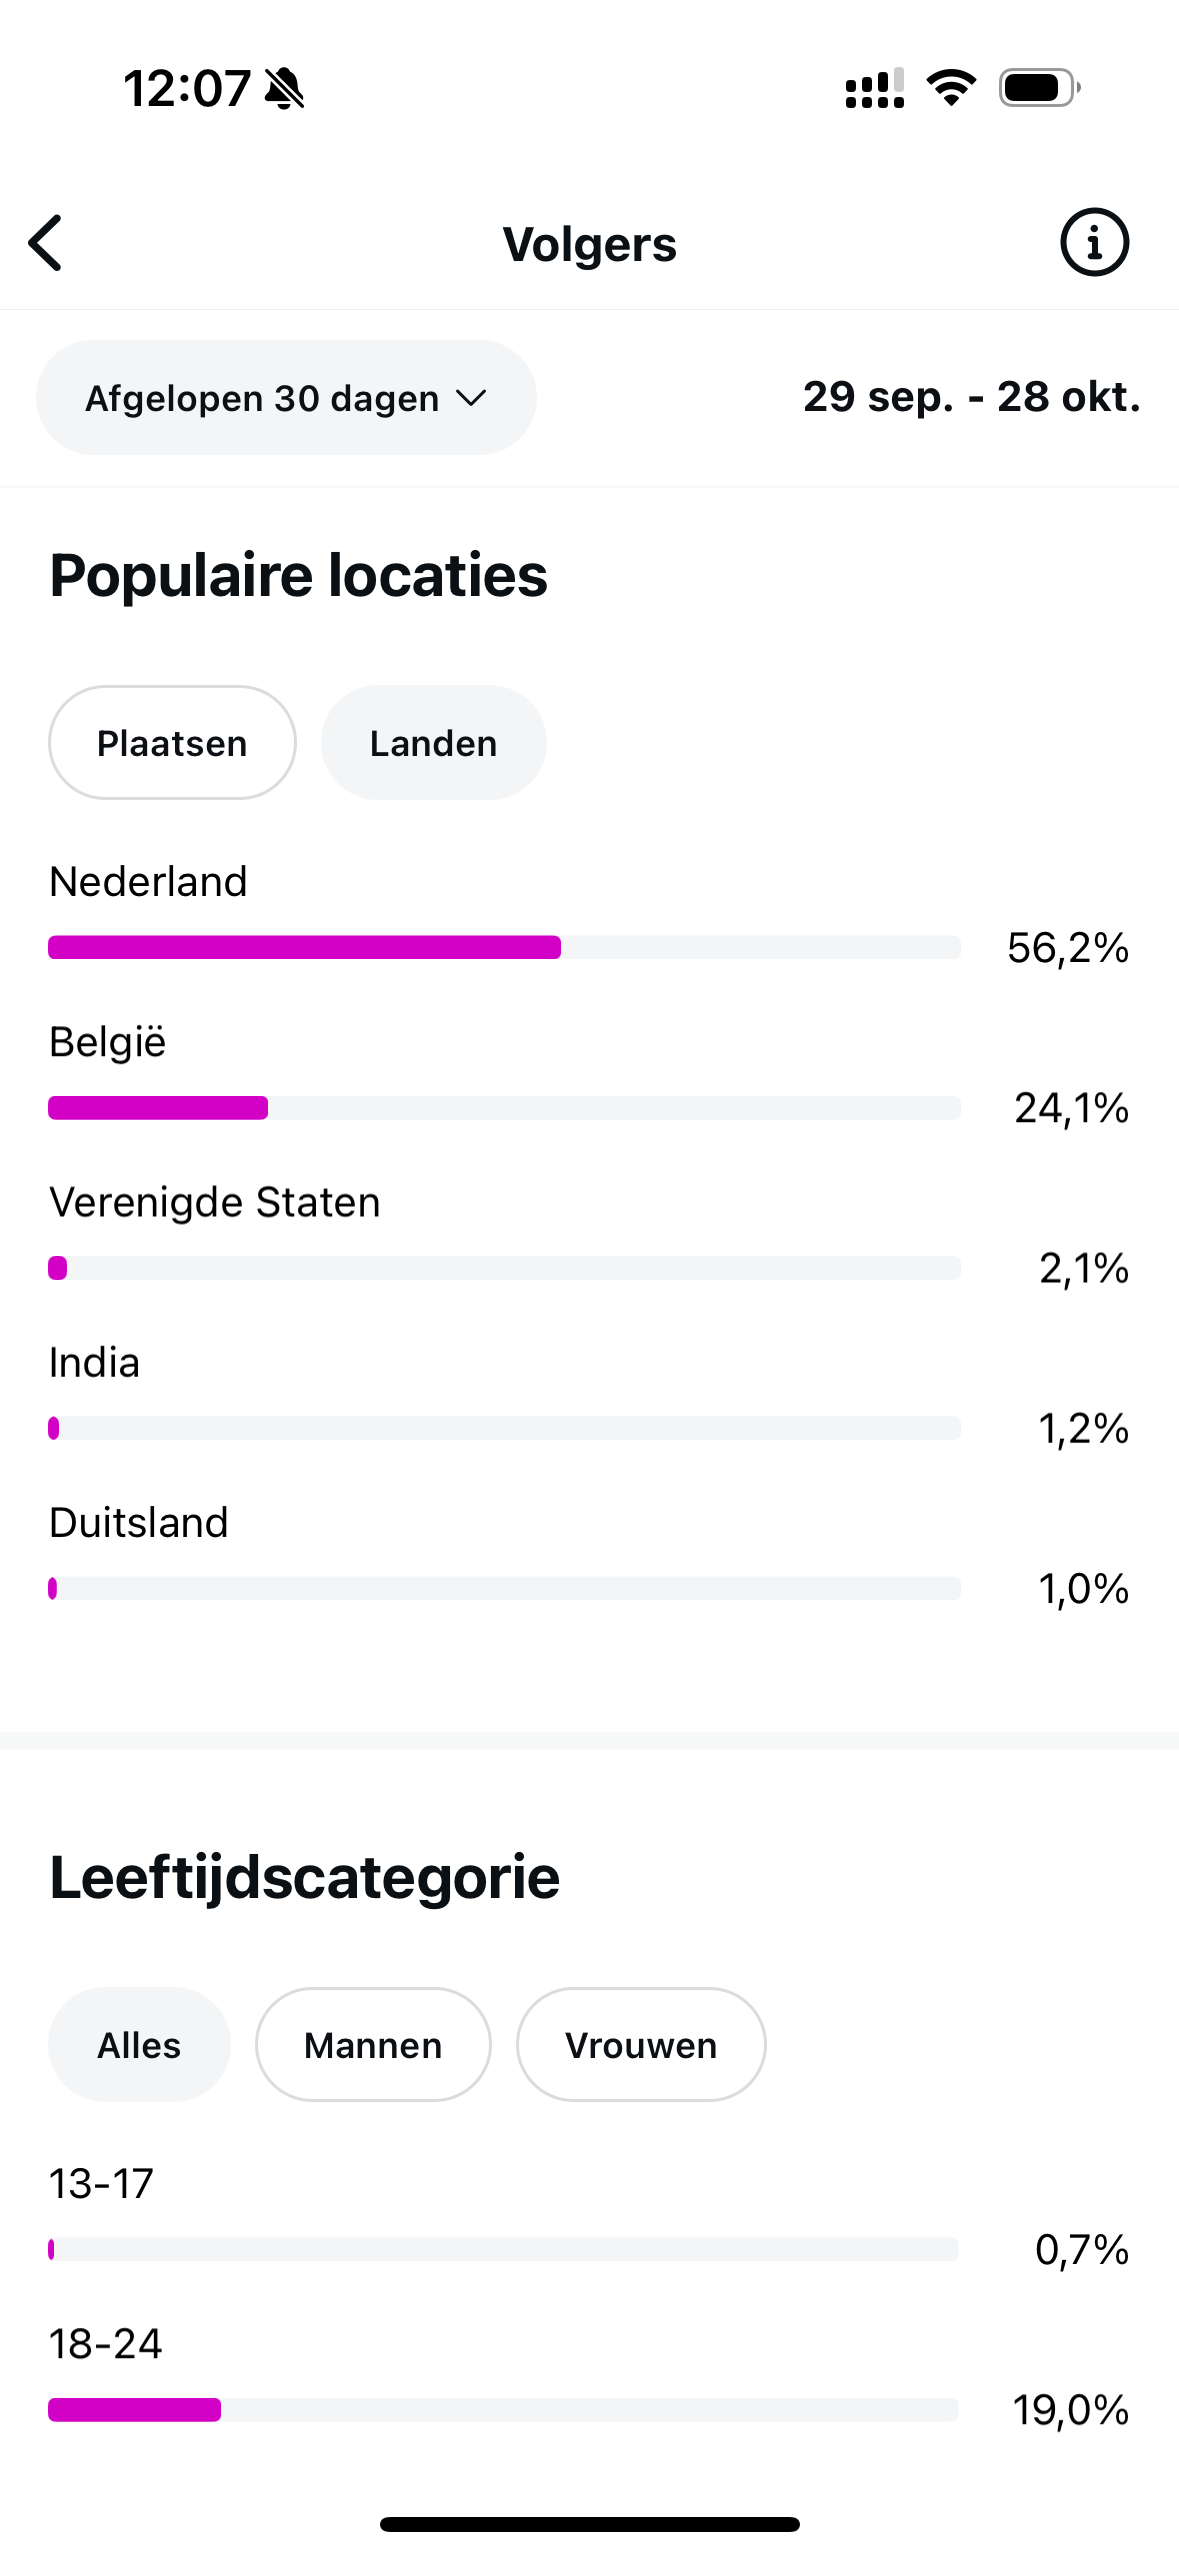Viewport: 1179px width, 2556px height.
Task: Tap the battery status icon
Action: pyautogui.click(x=1039, y=88)
